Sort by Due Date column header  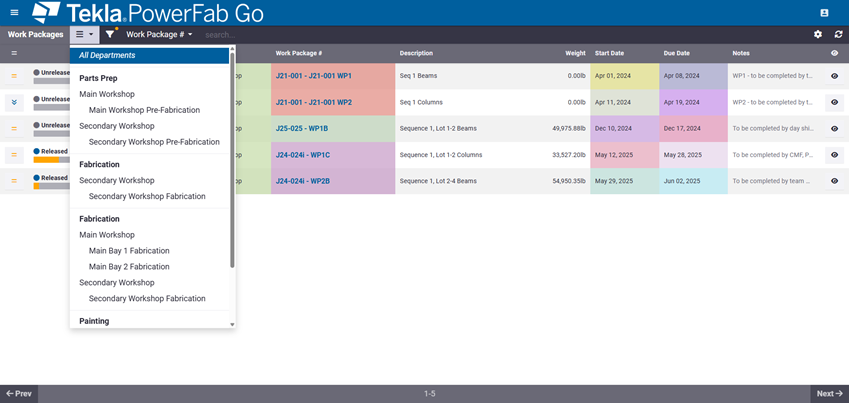coord(677,53)
